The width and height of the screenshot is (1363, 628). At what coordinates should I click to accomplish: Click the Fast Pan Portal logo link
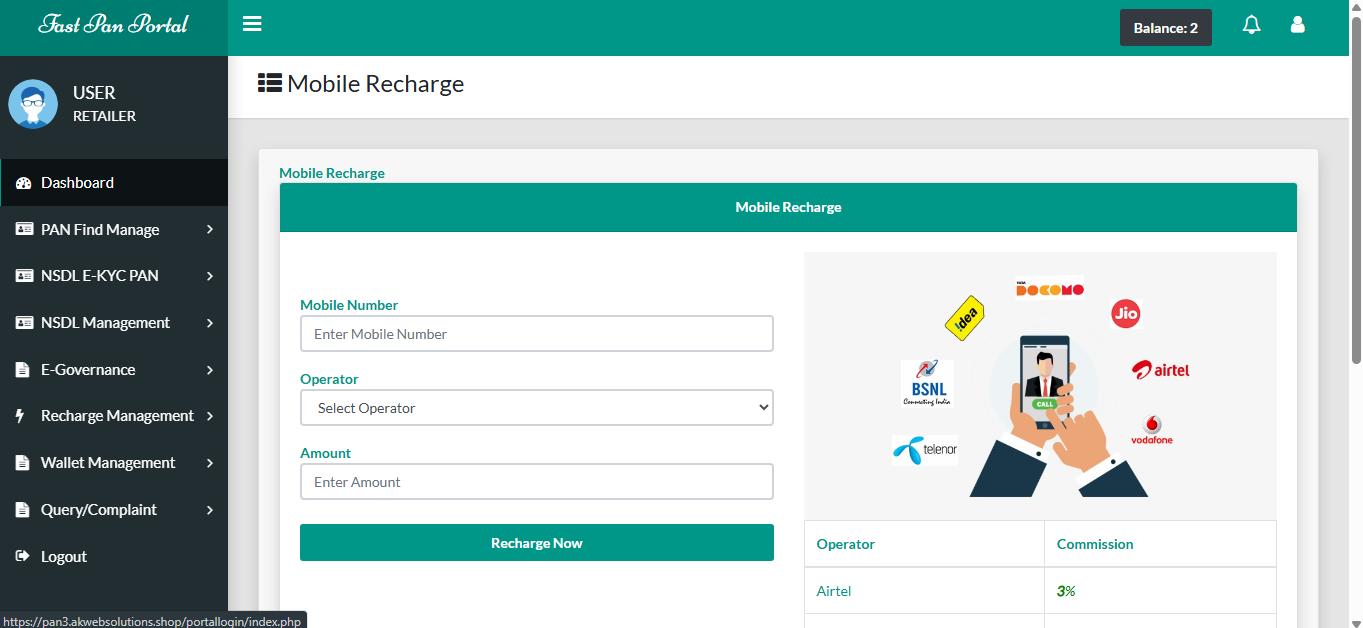pyautogui.click(x=113, y=25)
